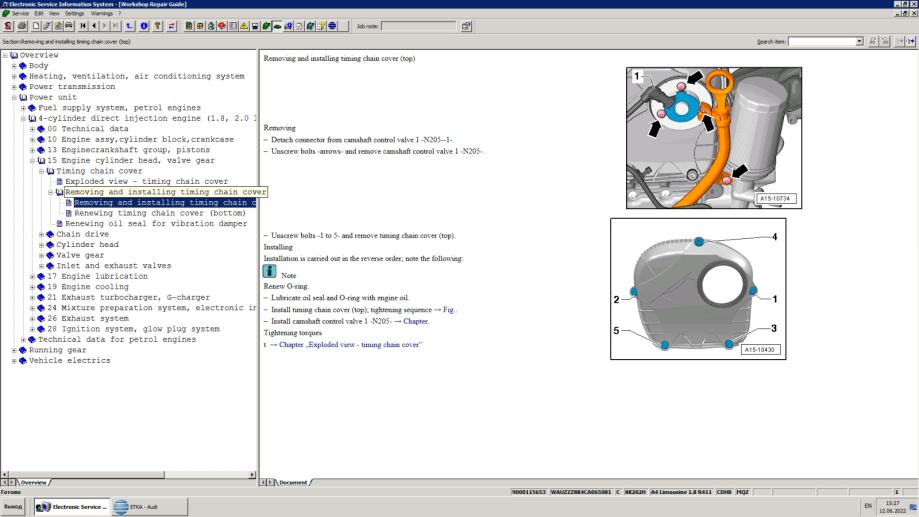Open the Search item dropdown arrow

point(861,41)
